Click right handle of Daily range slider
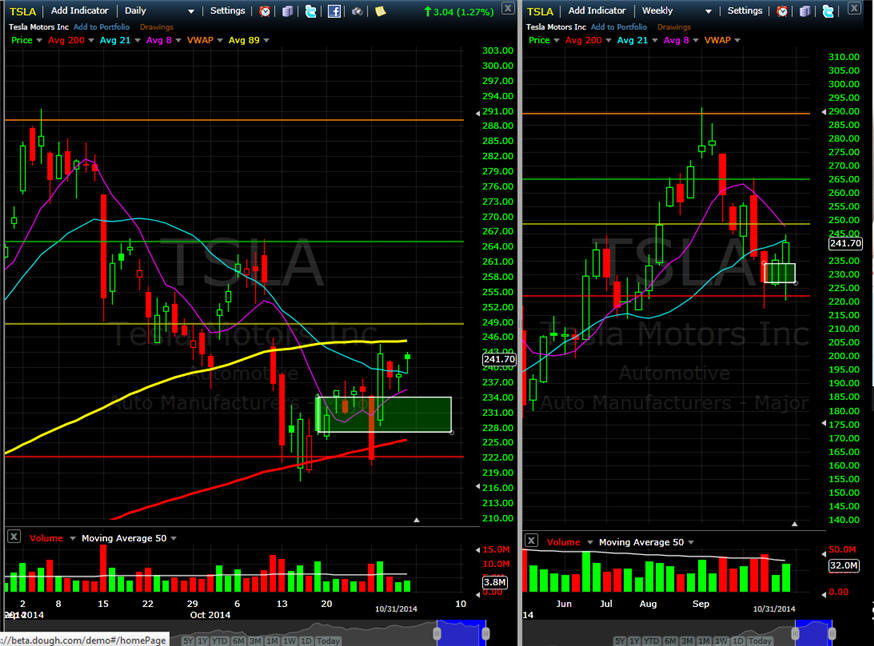 click(485, 633)
